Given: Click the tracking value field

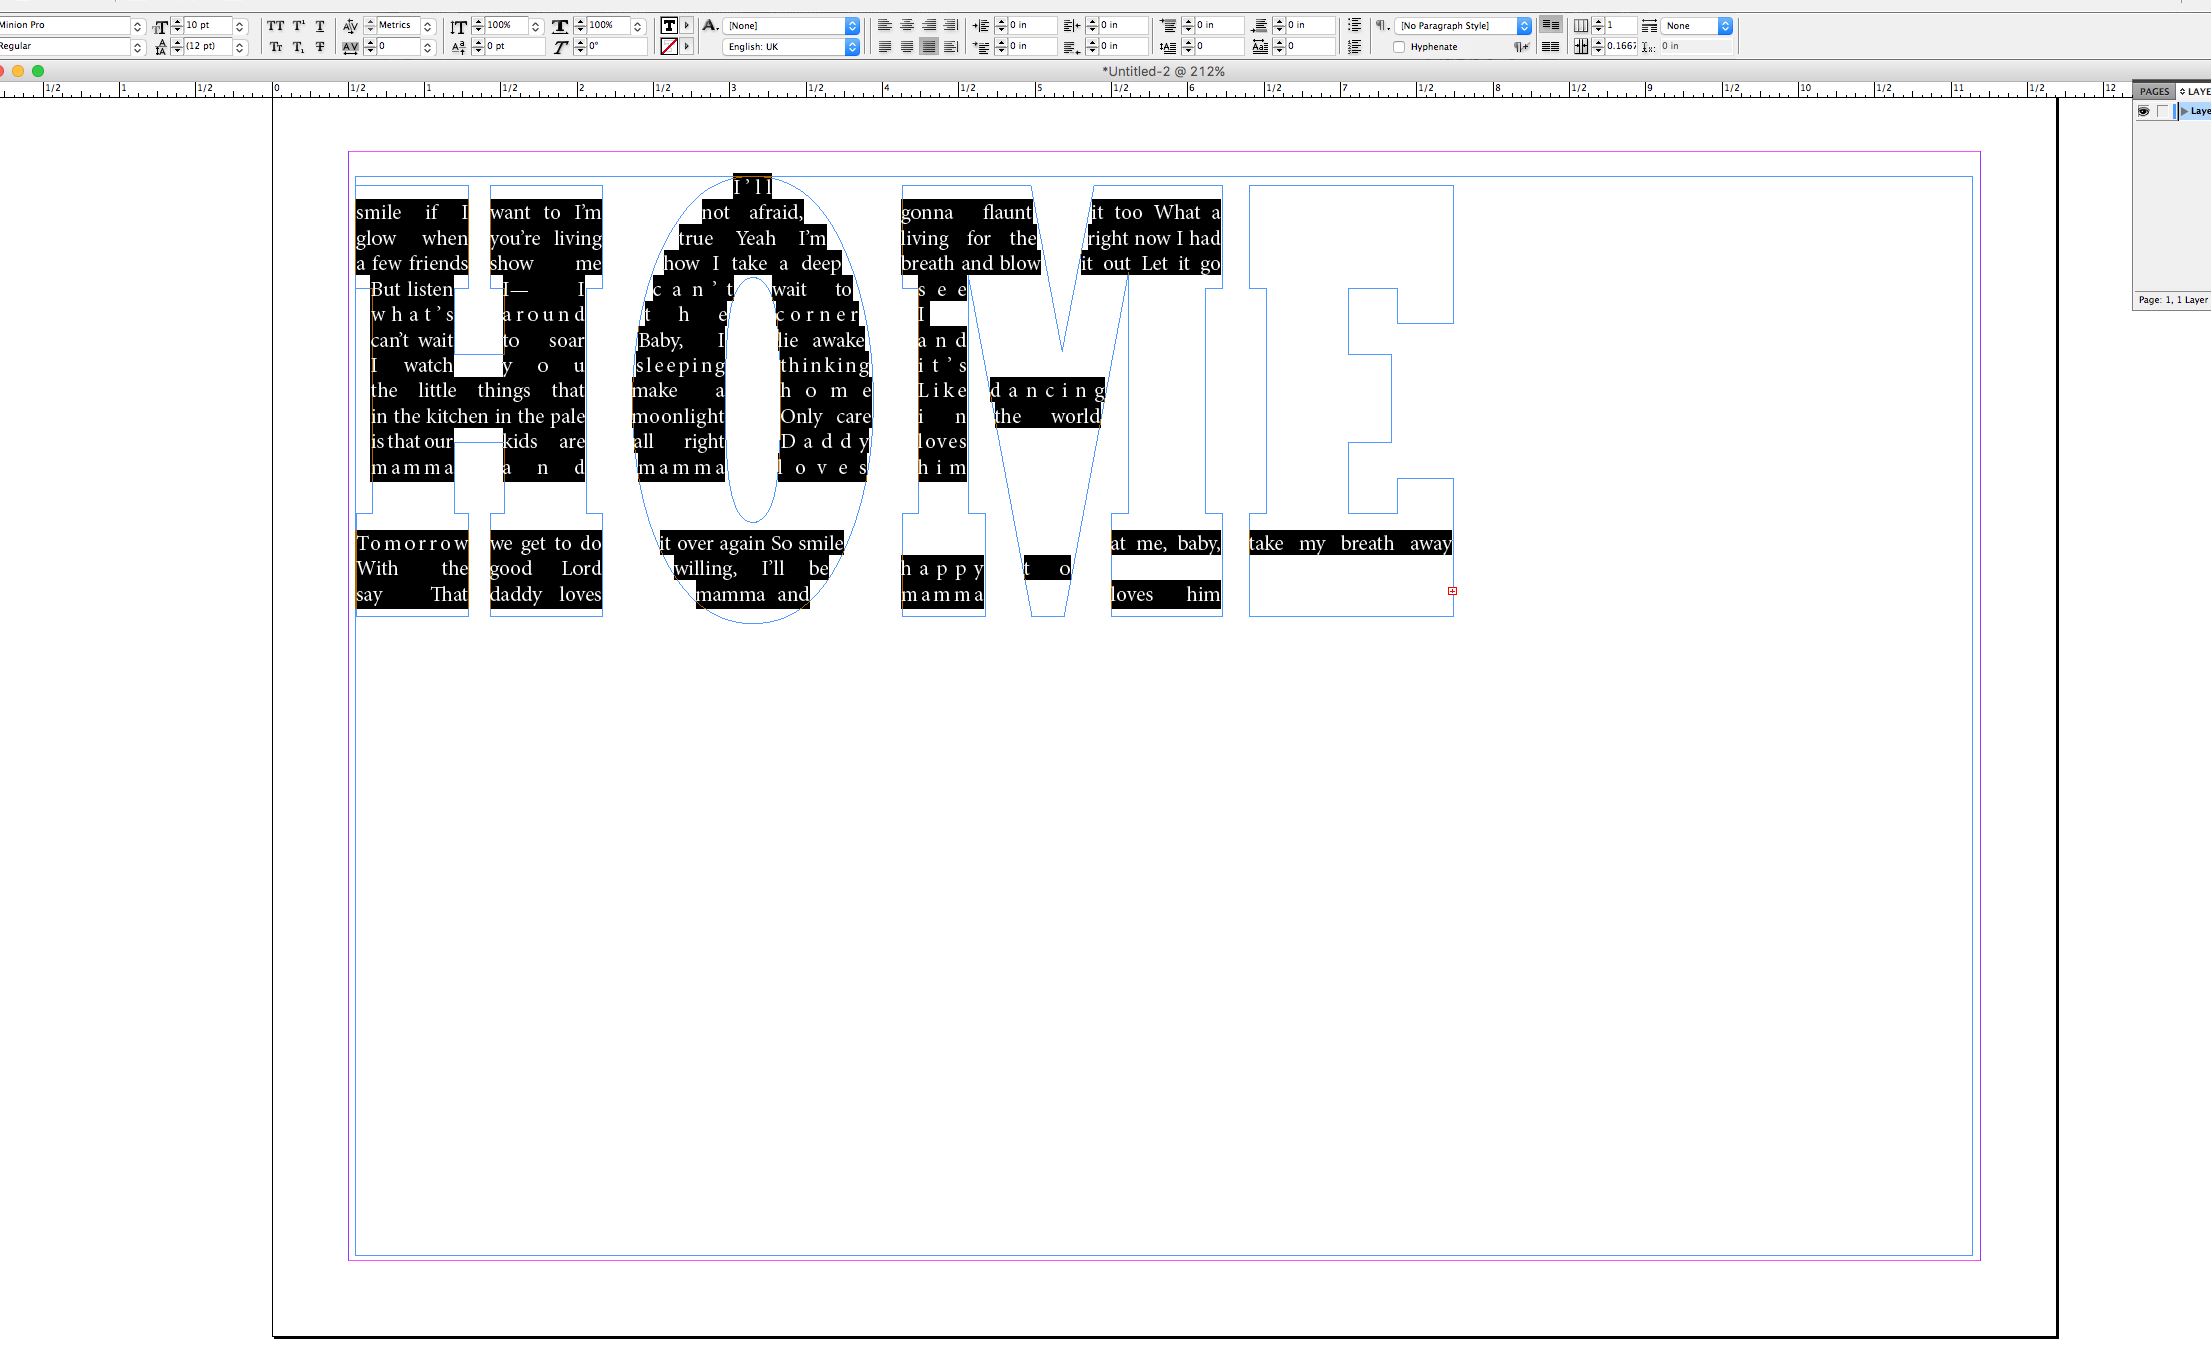Looking at the screenshot, I should (398, 47).
